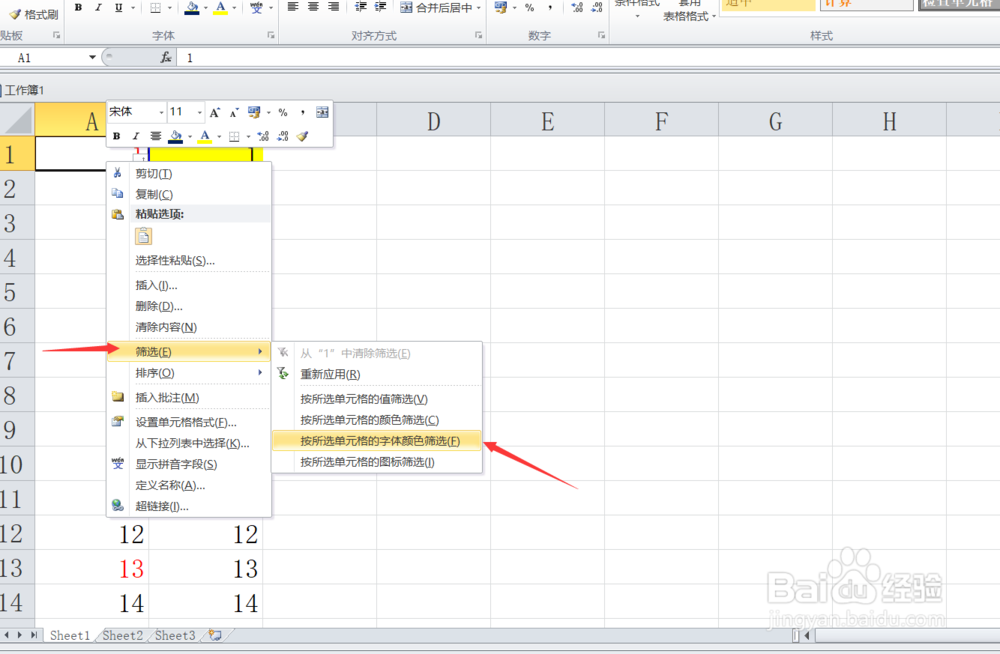Viewport: 1000px width, 654px height.
Task: Open the alignment group dialog launcher (对齐方式)
Action: coord(478,36)
